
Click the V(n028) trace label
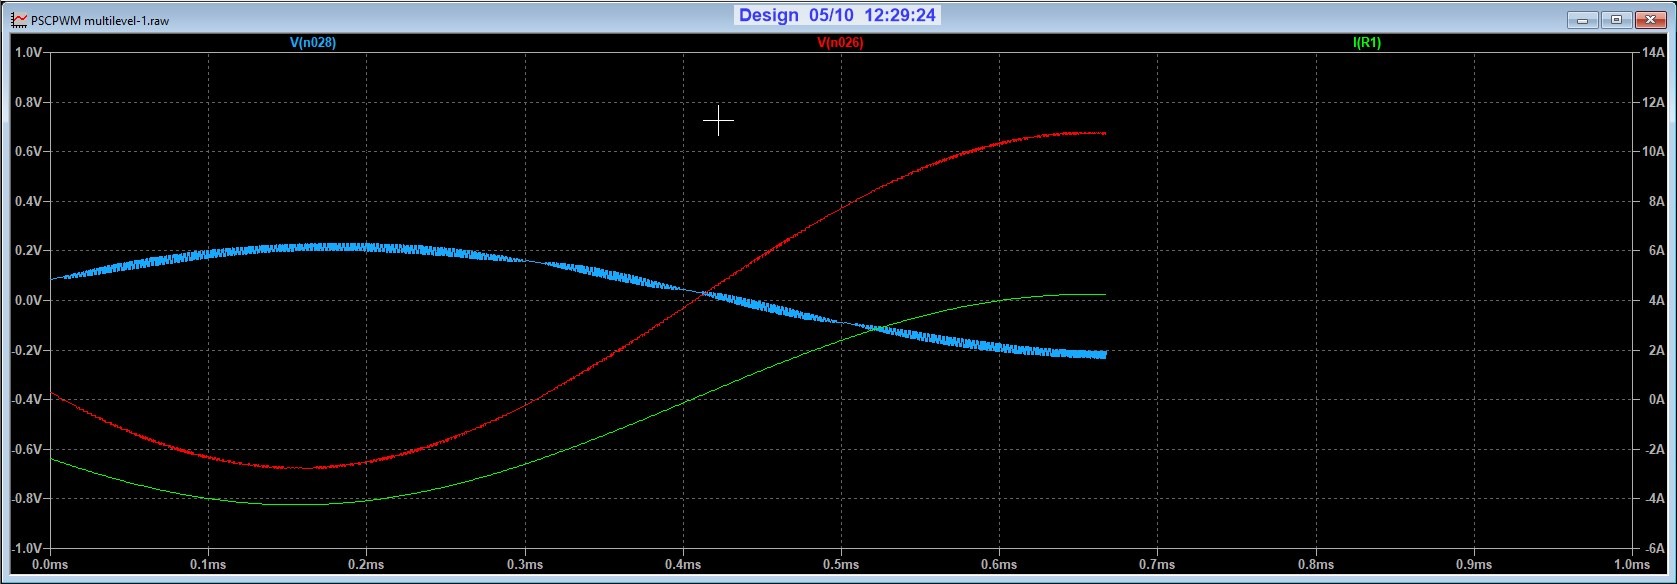[312, 43]
